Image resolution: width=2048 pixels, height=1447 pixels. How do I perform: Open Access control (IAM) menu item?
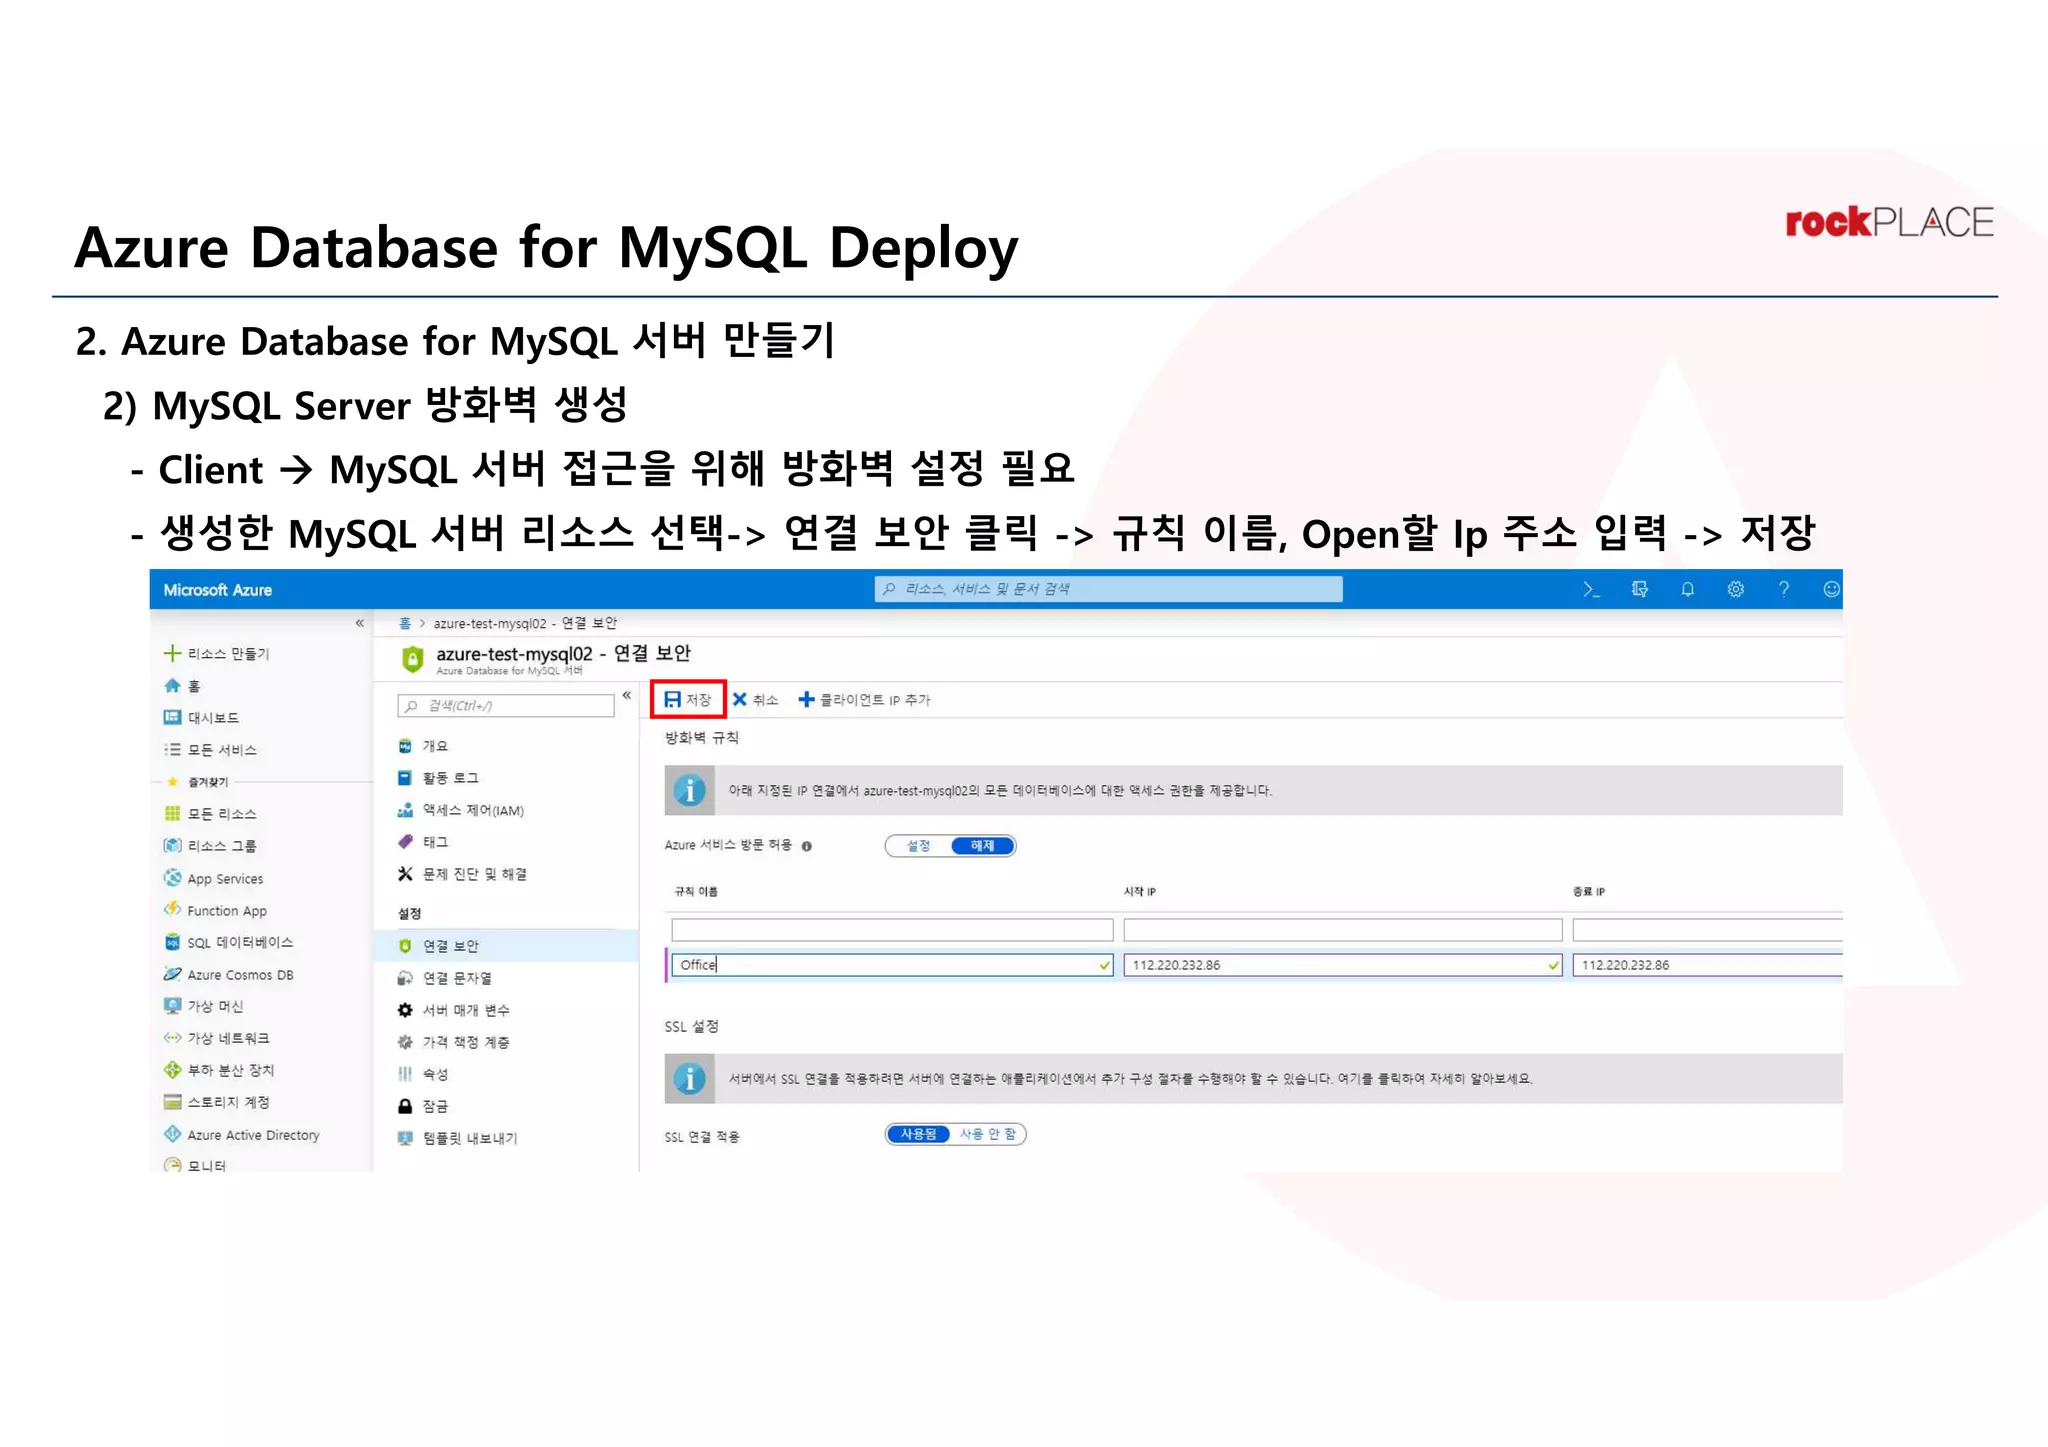click(x=460, y=810)
